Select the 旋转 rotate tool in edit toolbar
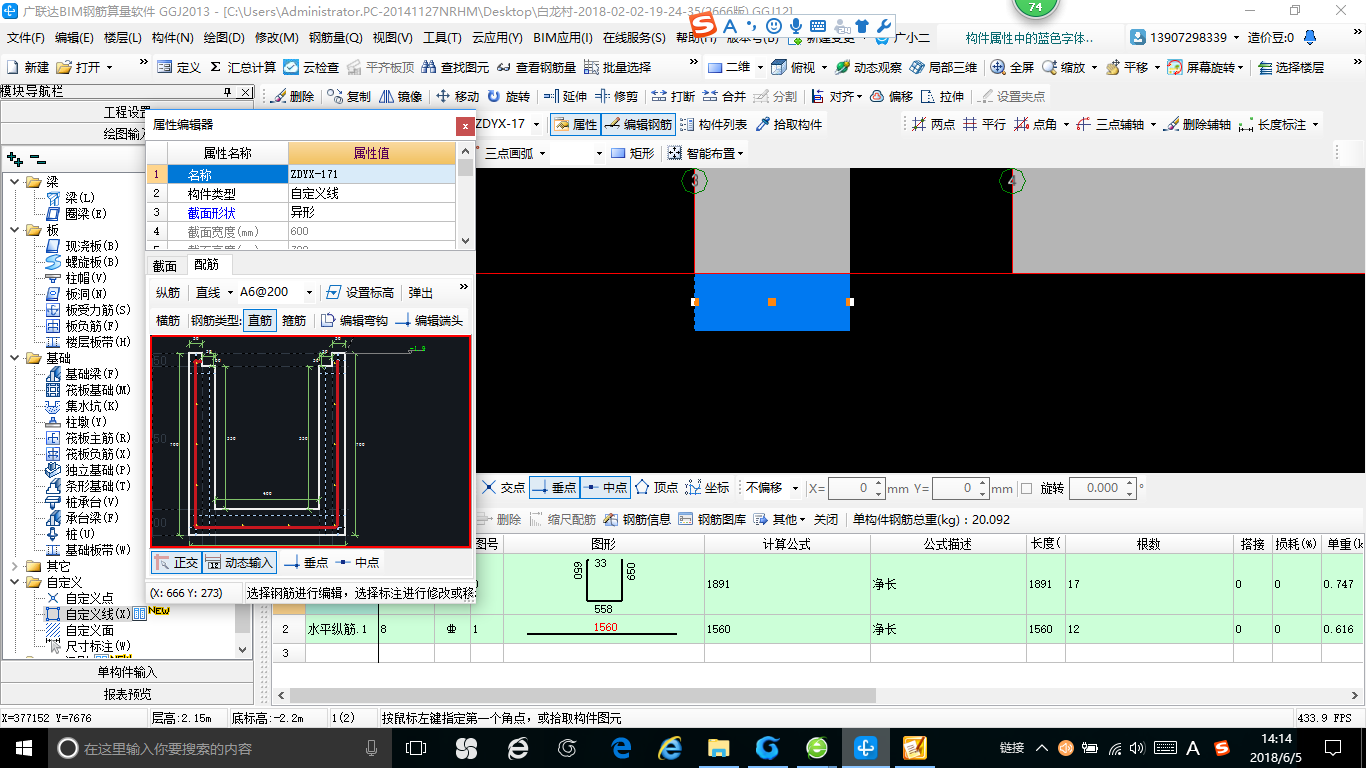The height and width of the screenshot is (768, 1366). coord(509,96)
